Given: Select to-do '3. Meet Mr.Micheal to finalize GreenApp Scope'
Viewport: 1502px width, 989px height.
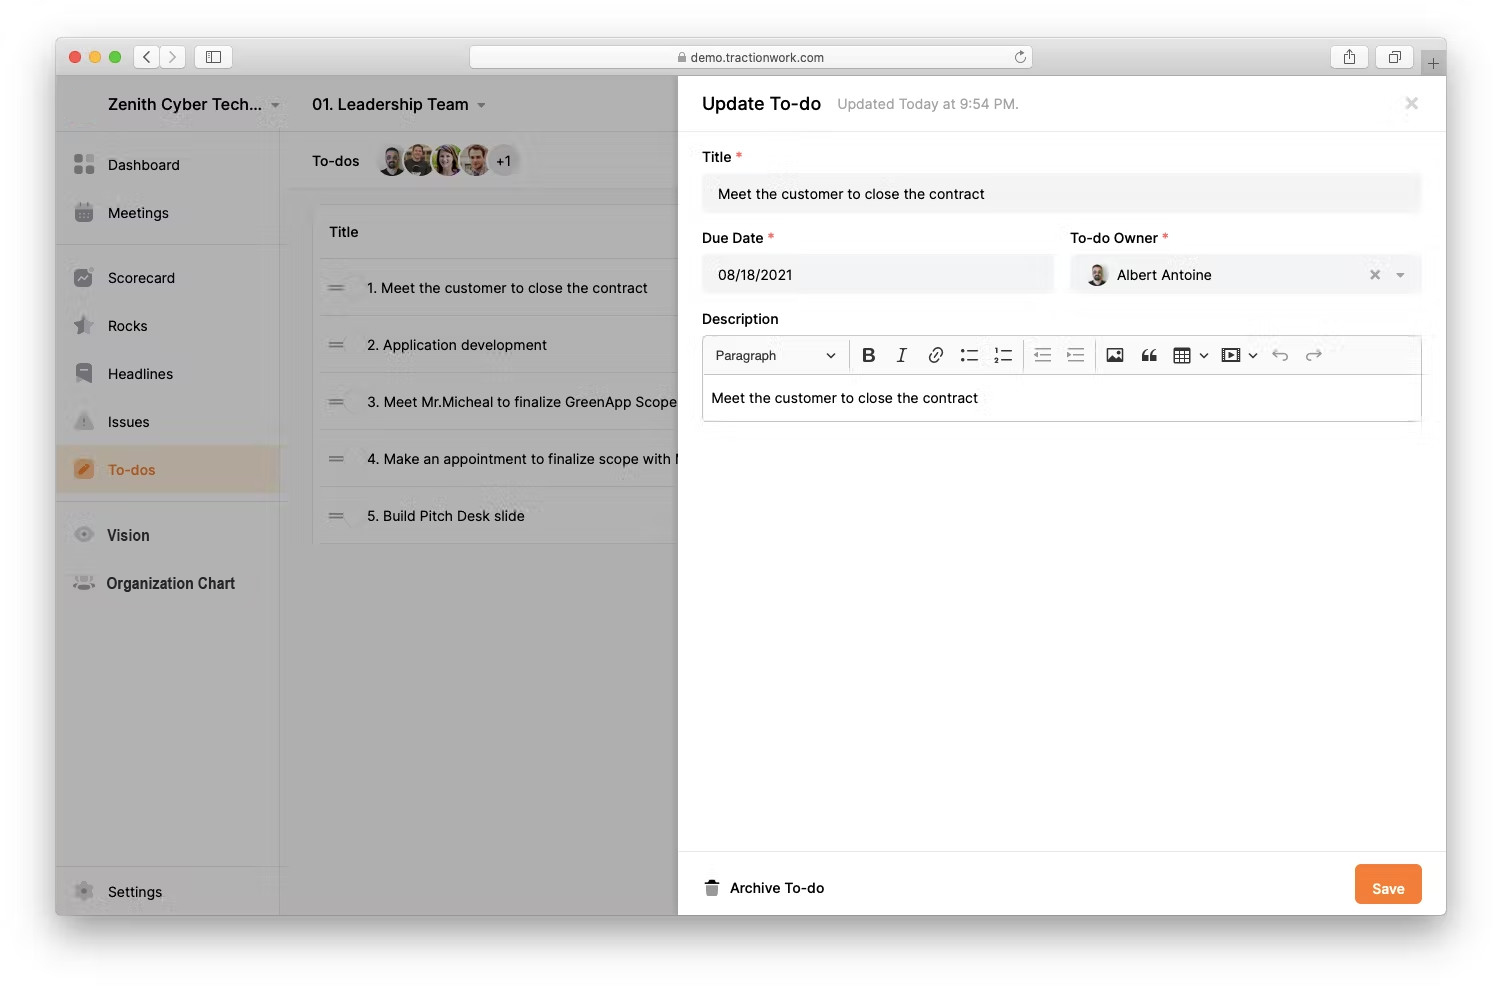Looking at the screenshot, I should pyautogui.click(x=522, y=402).
